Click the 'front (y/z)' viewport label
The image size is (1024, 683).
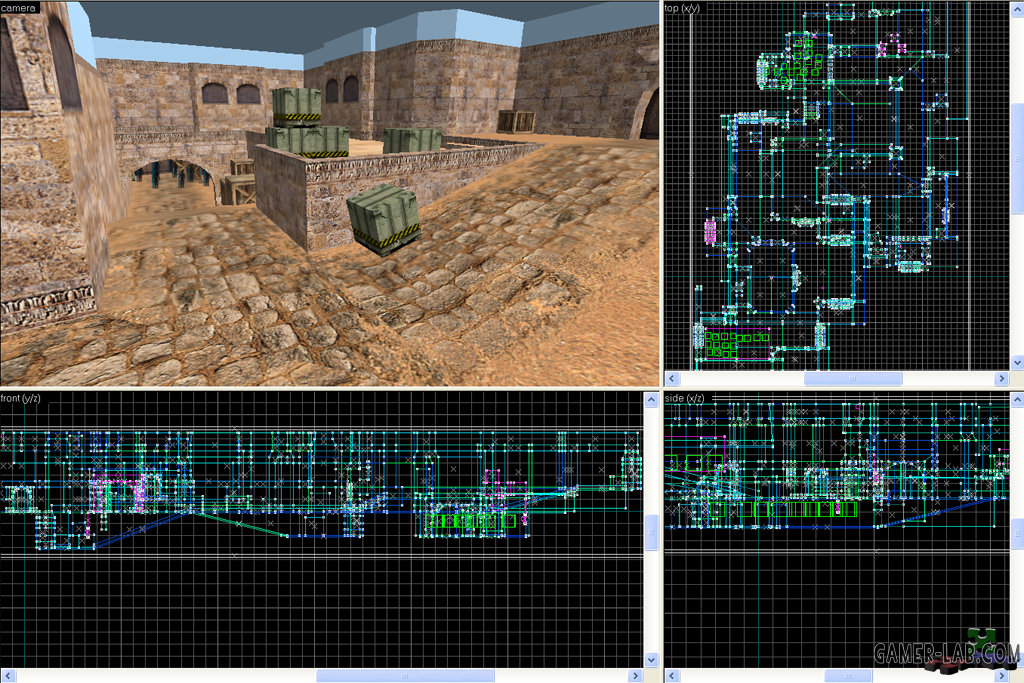coord(20,398)
